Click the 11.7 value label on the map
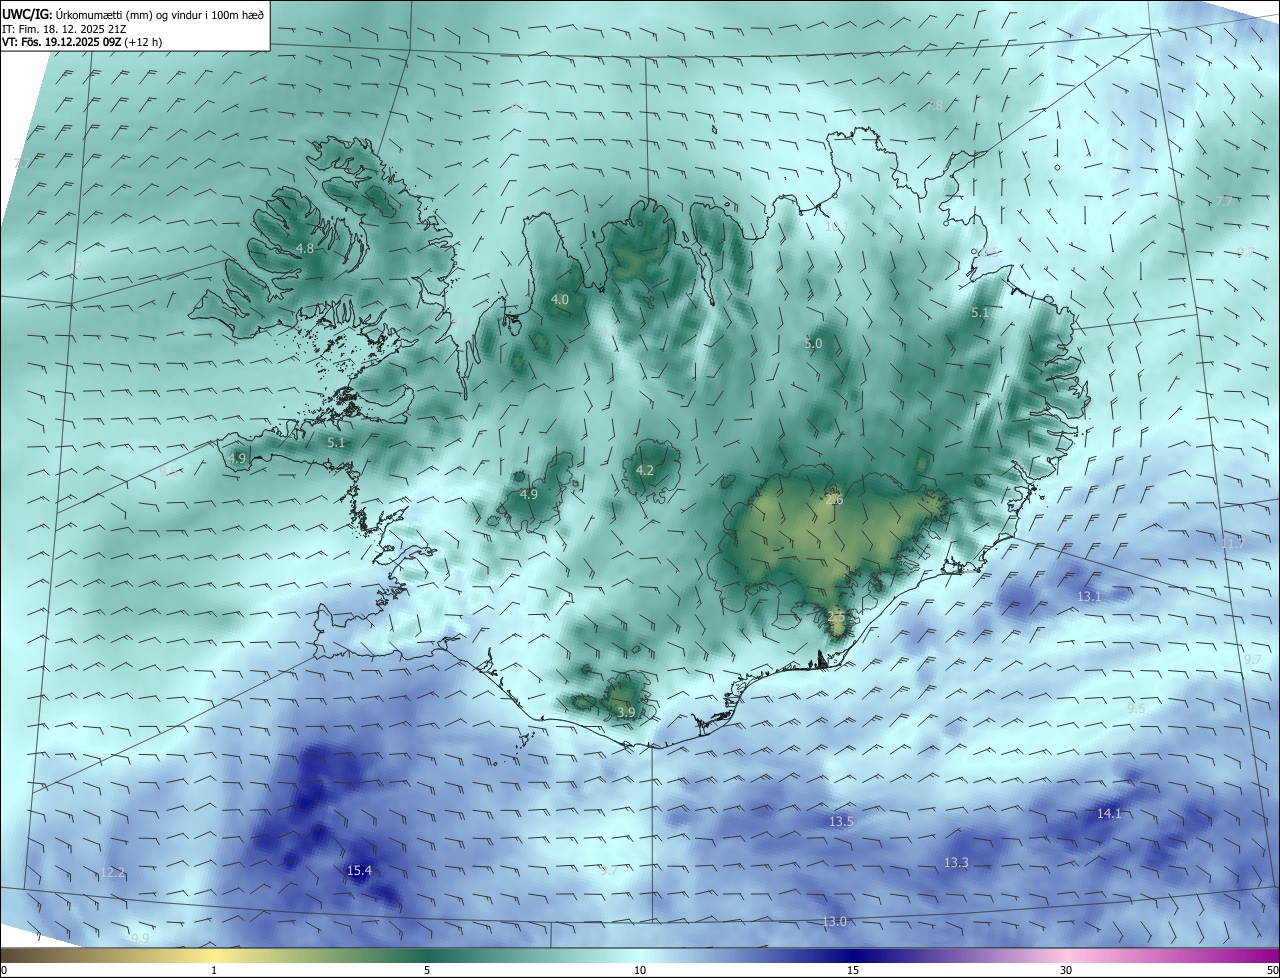The width and height of the screenshot is (1280, 978). 1232,543
